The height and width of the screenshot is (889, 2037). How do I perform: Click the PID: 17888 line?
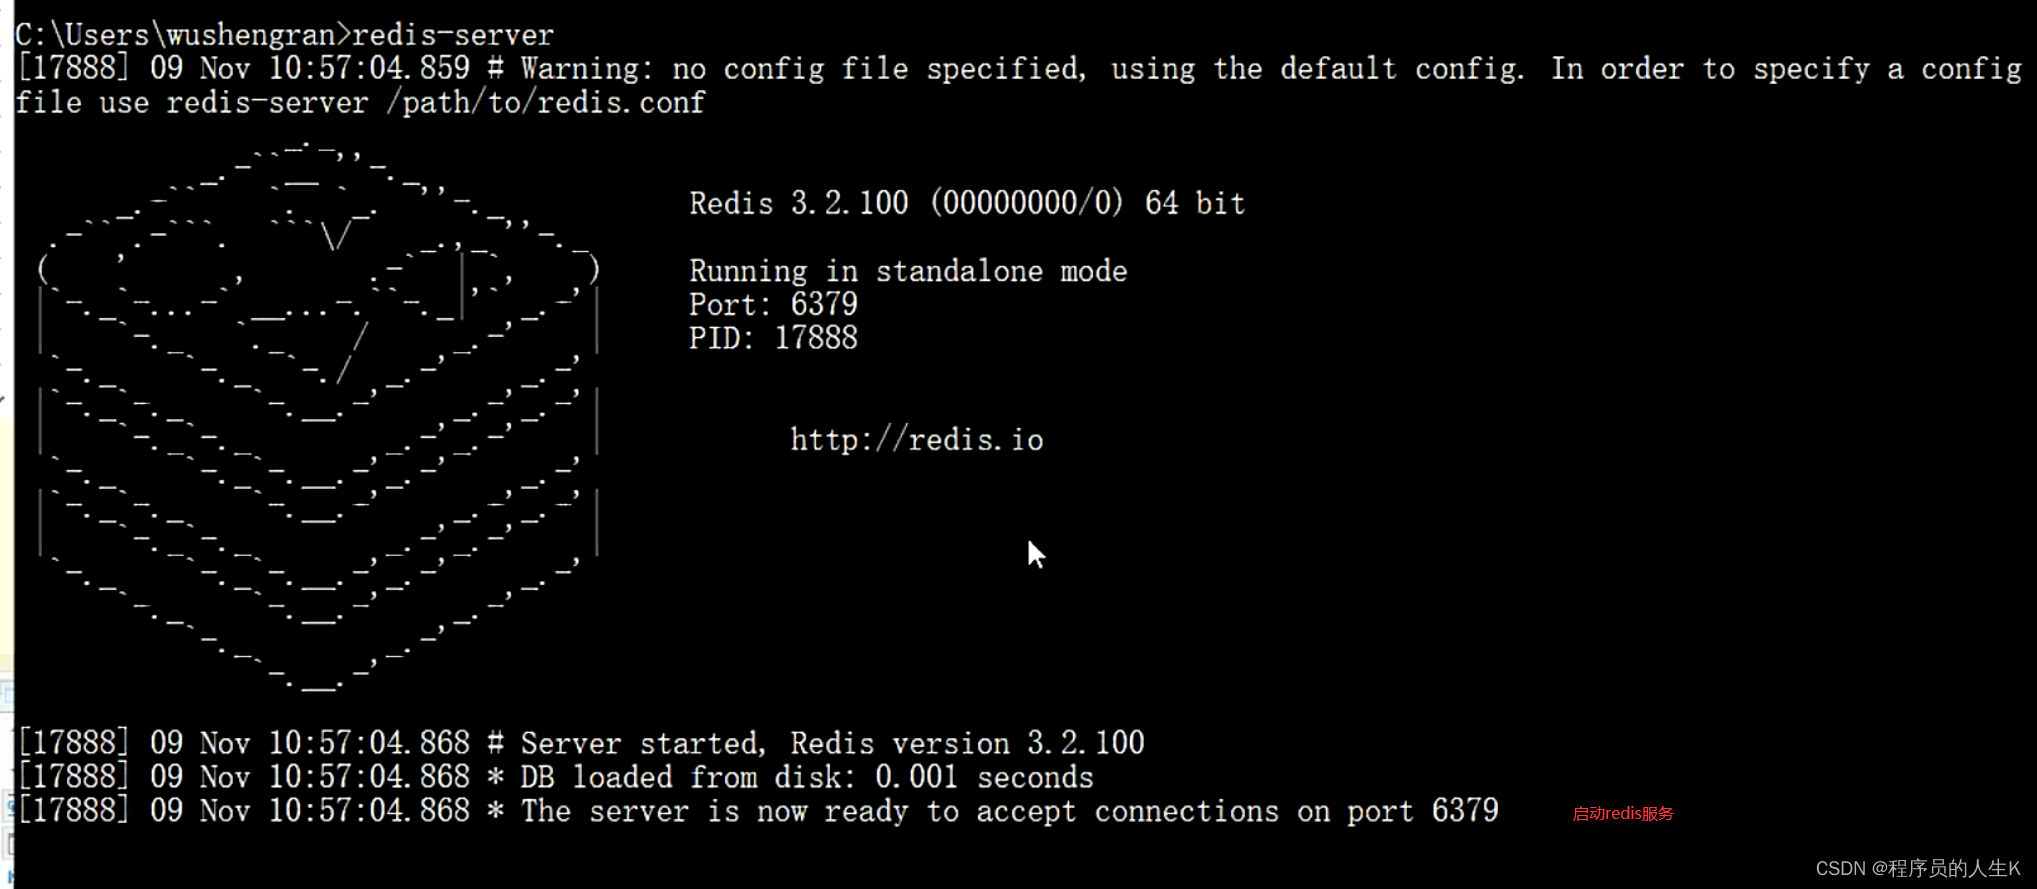[773, 338]
